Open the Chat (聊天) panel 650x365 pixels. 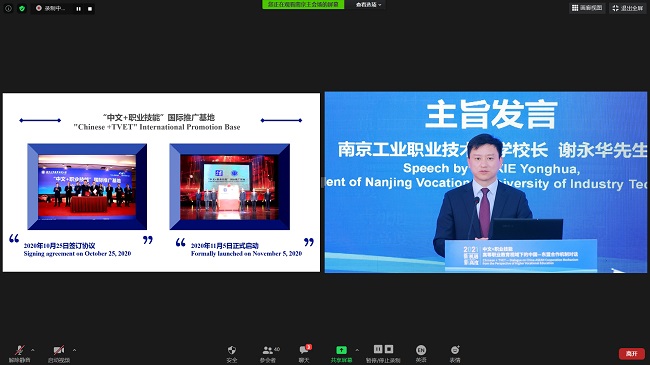coord(304,354)
